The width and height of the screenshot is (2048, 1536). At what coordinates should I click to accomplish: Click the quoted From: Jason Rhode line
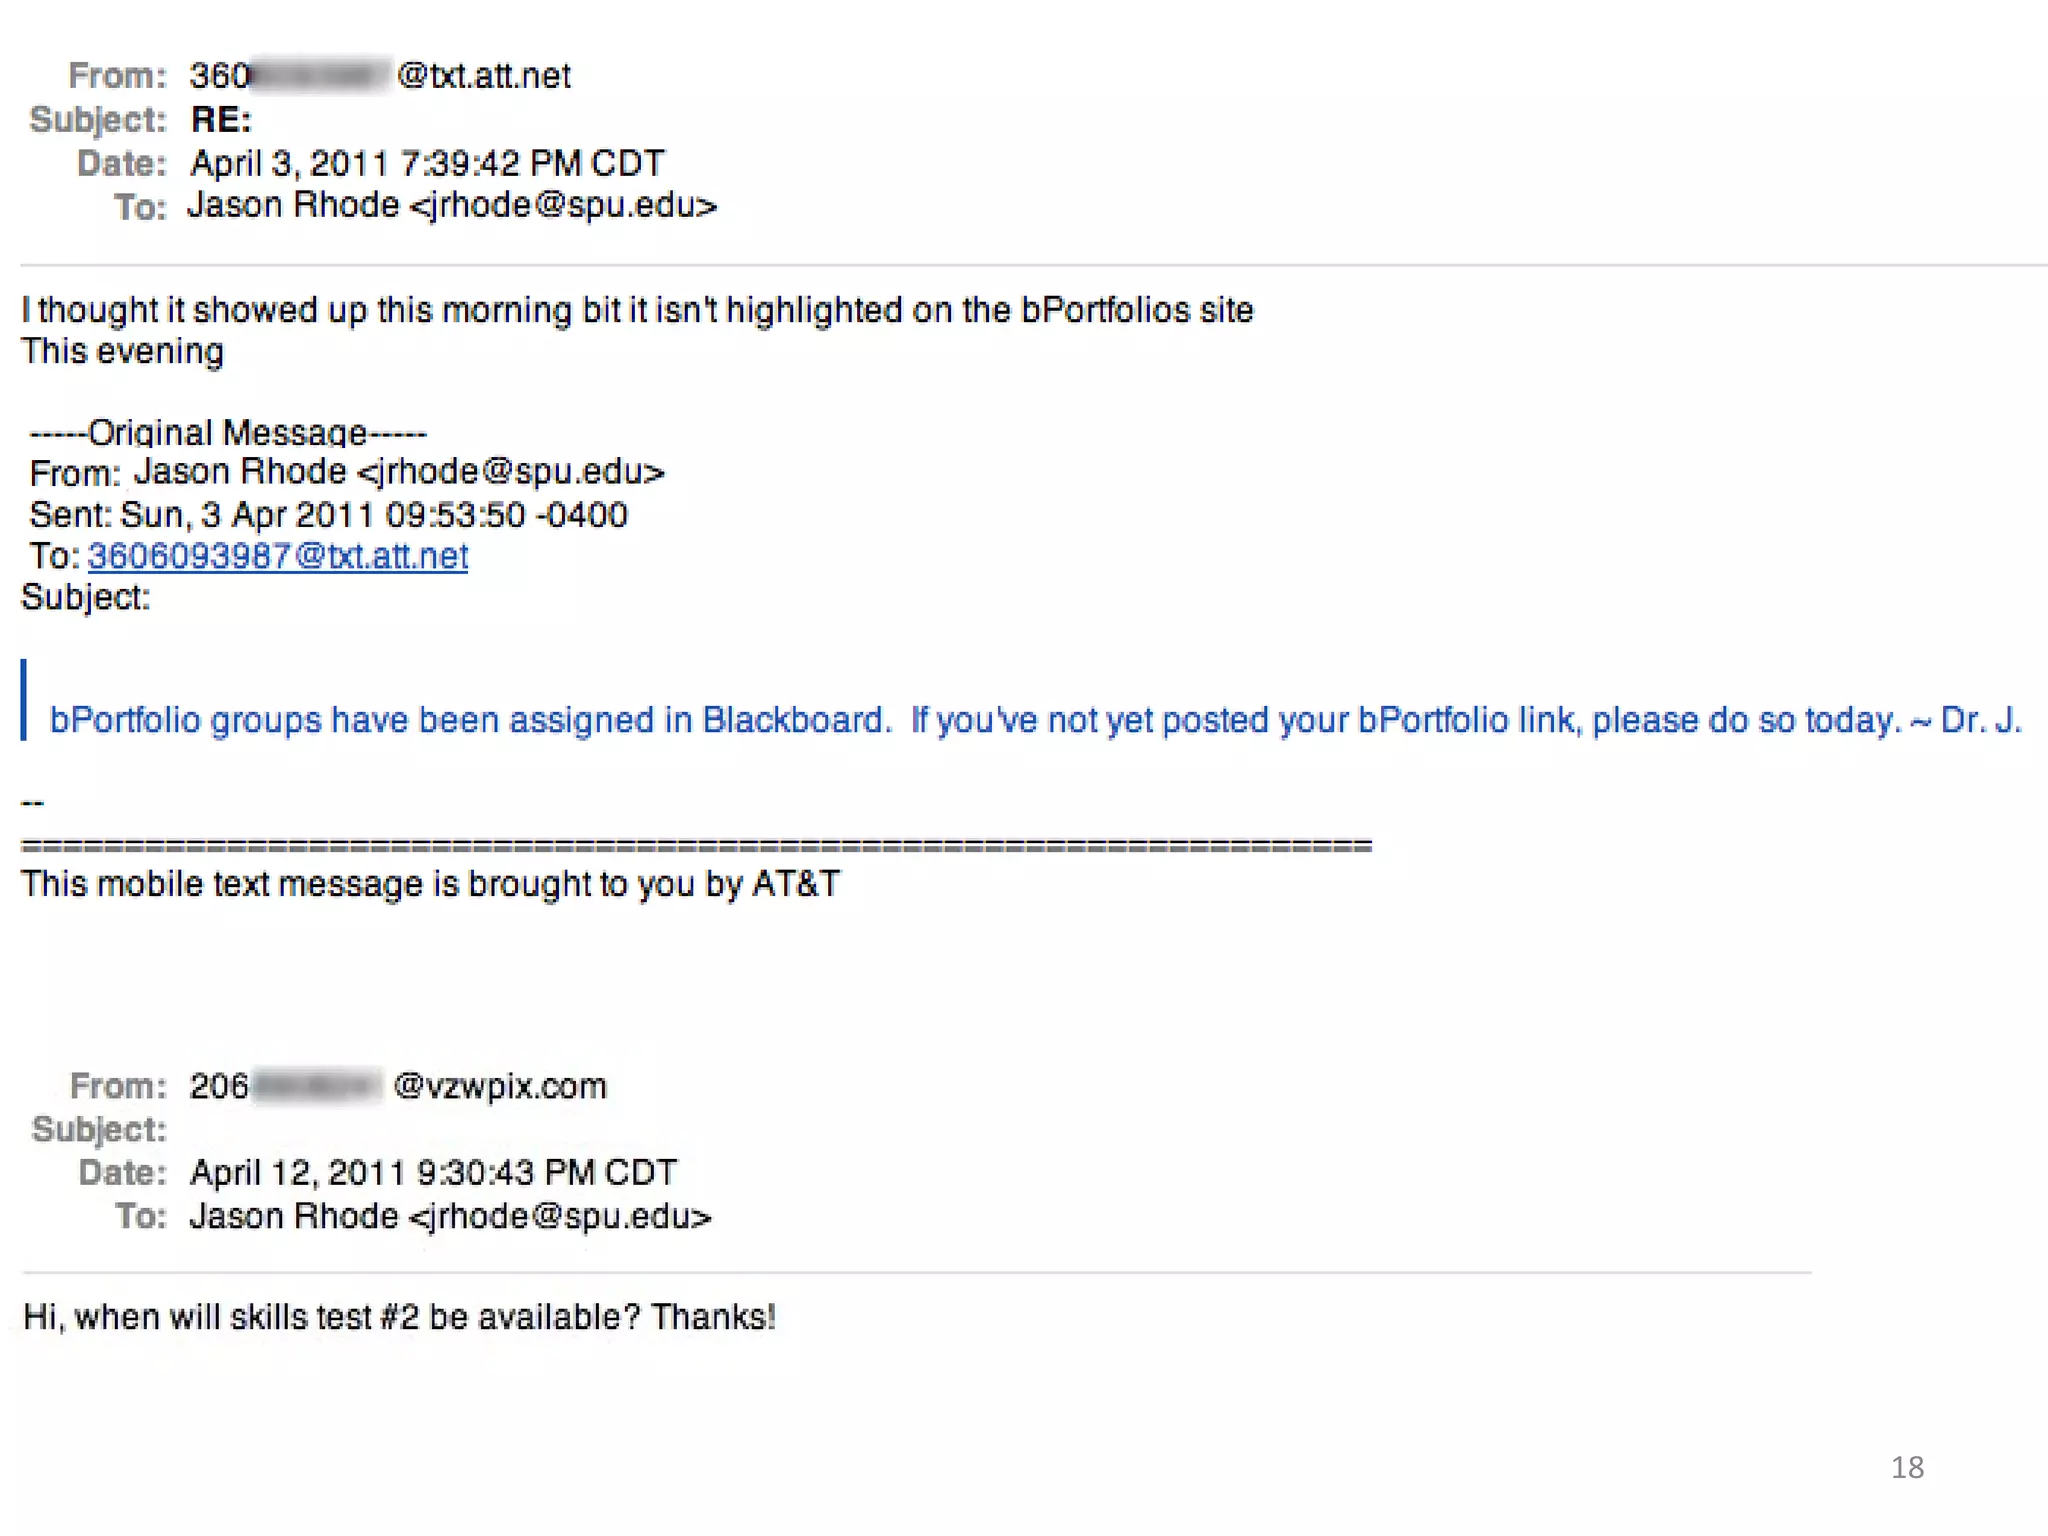point(347,472)
